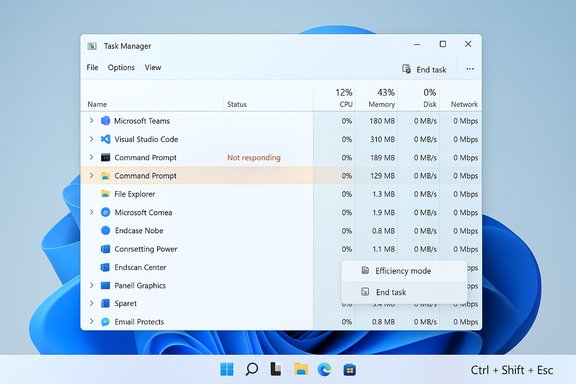576x384 pixels.
Task: Open File Explorer from the taskbar
Action: point(301,369)
